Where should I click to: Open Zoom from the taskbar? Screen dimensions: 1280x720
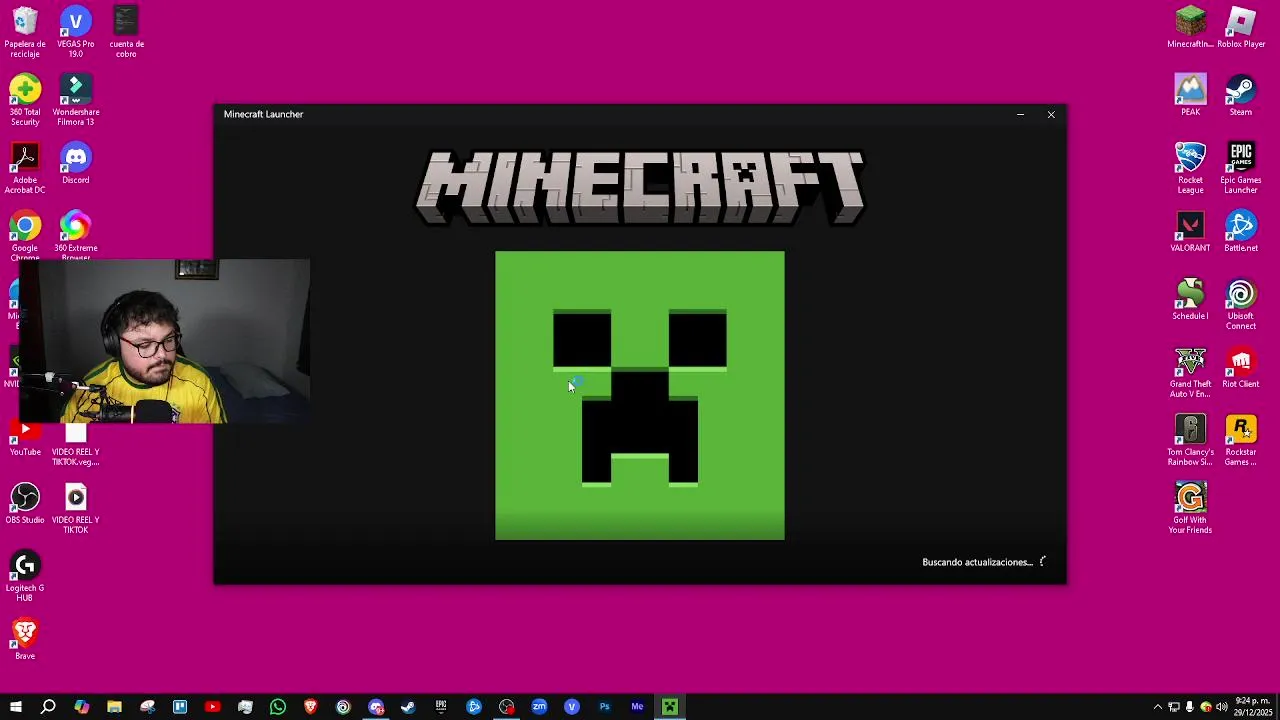pos(539,707)
